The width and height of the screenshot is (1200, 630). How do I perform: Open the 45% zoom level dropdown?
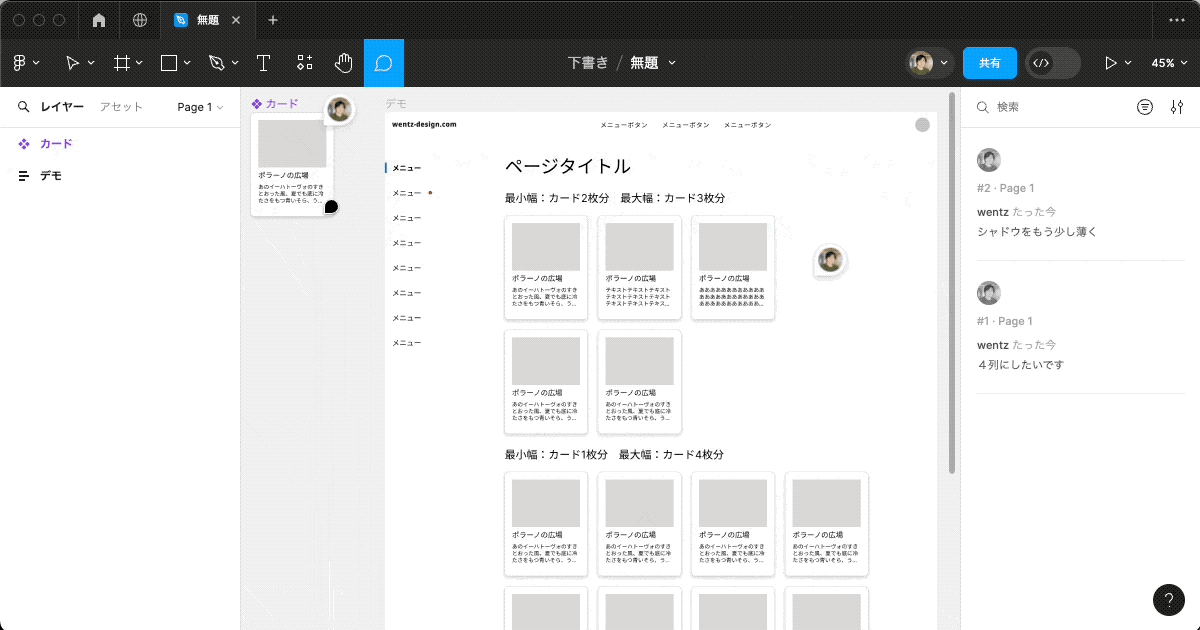[1168, 62]
